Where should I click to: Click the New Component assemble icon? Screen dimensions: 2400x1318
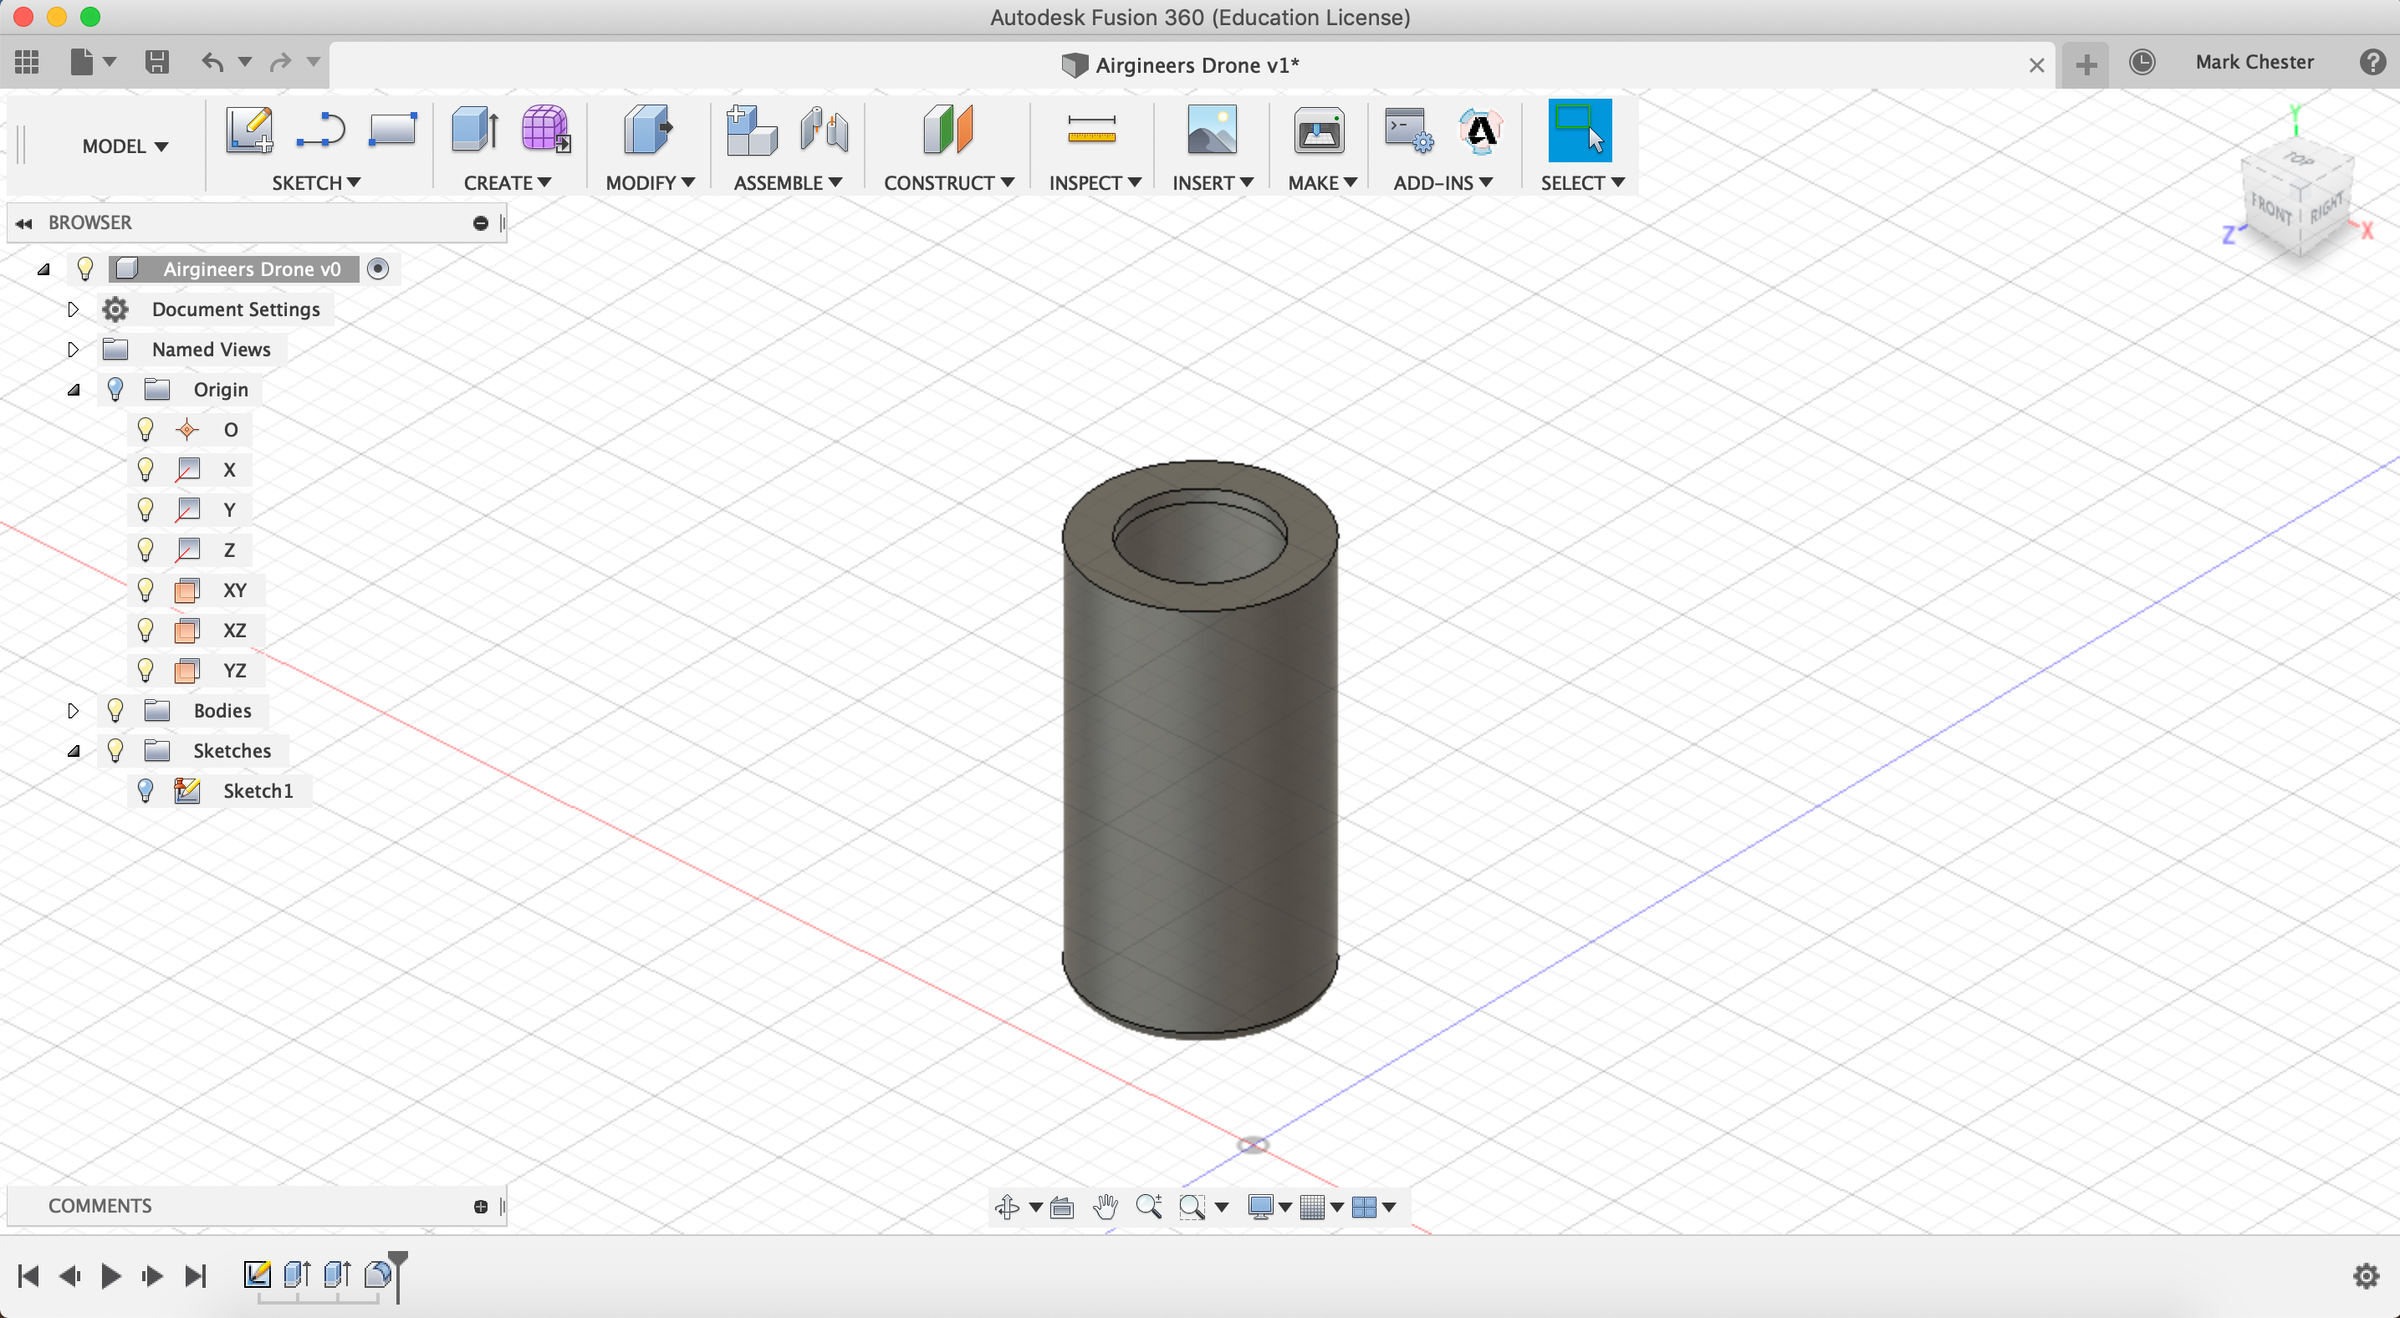(750, 131)
